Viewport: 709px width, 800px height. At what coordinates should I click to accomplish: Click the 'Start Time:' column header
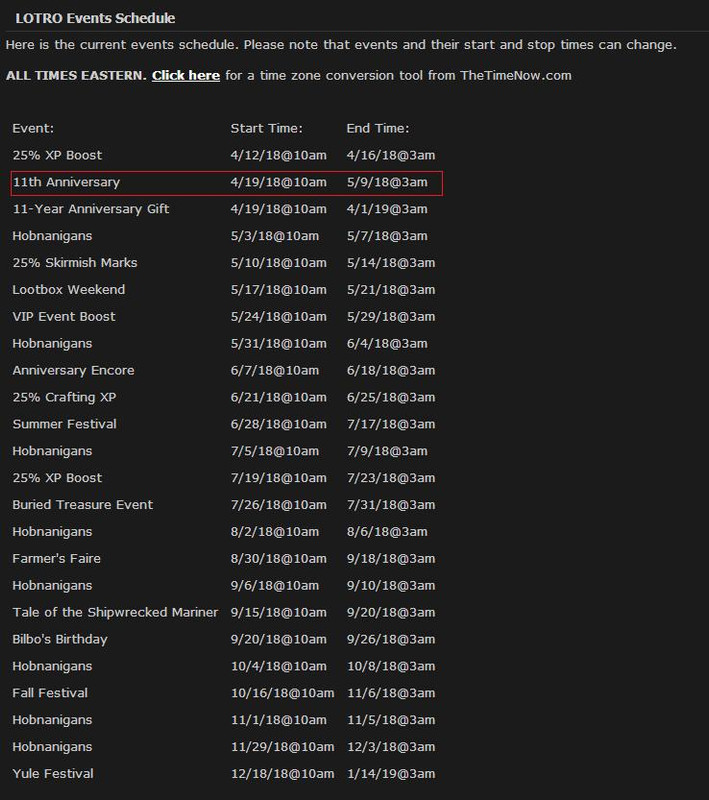[266, 128]
